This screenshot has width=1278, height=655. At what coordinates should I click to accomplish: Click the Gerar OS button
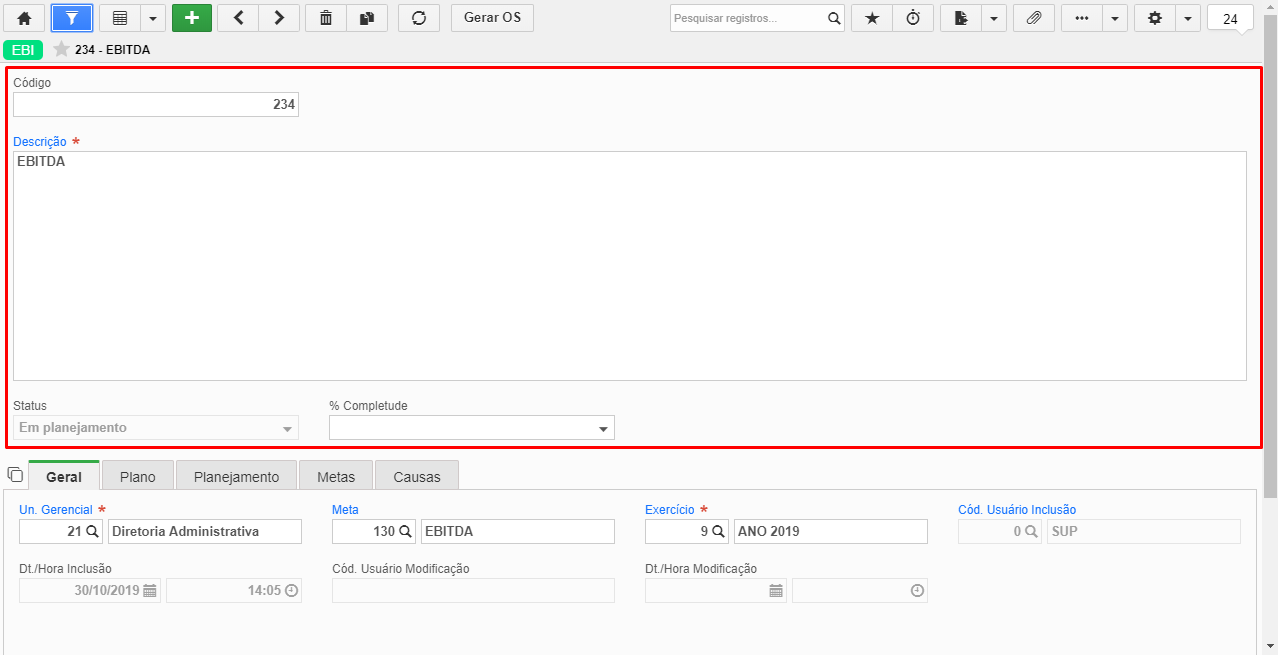[492, 18]
